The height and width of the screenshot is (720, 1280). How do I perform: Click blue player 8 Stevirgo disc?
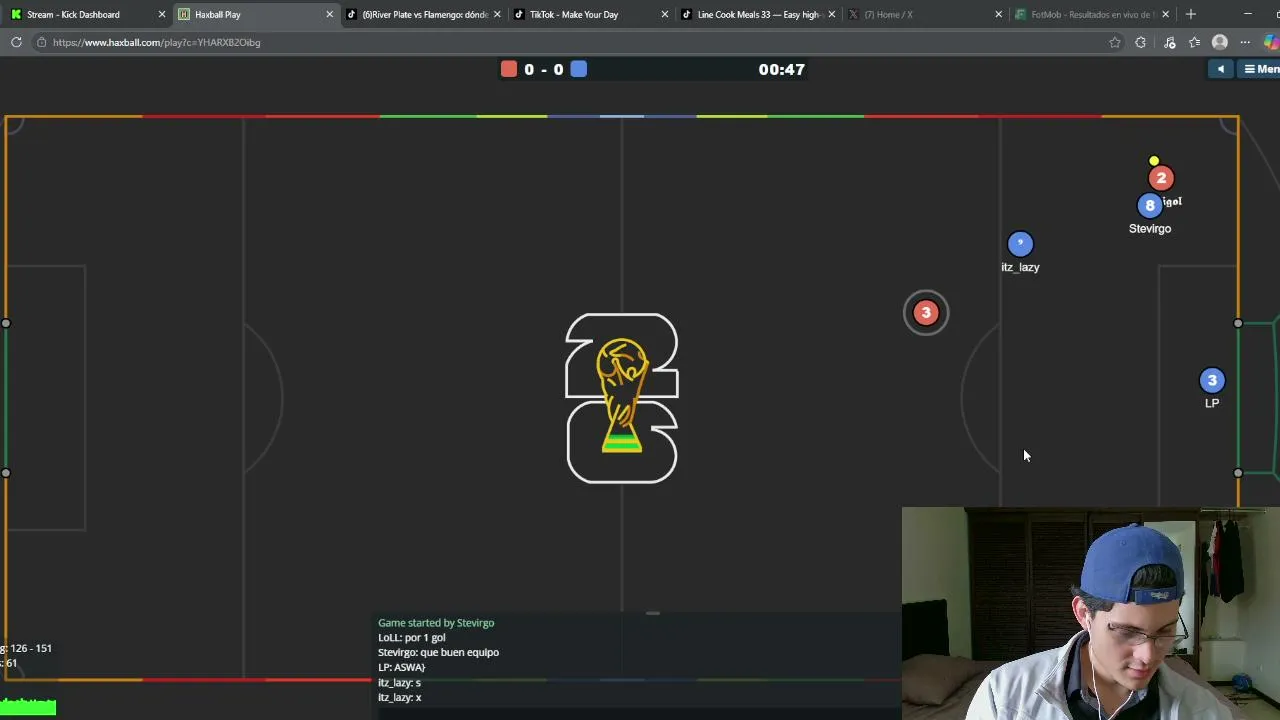(x=1150, y=205)
